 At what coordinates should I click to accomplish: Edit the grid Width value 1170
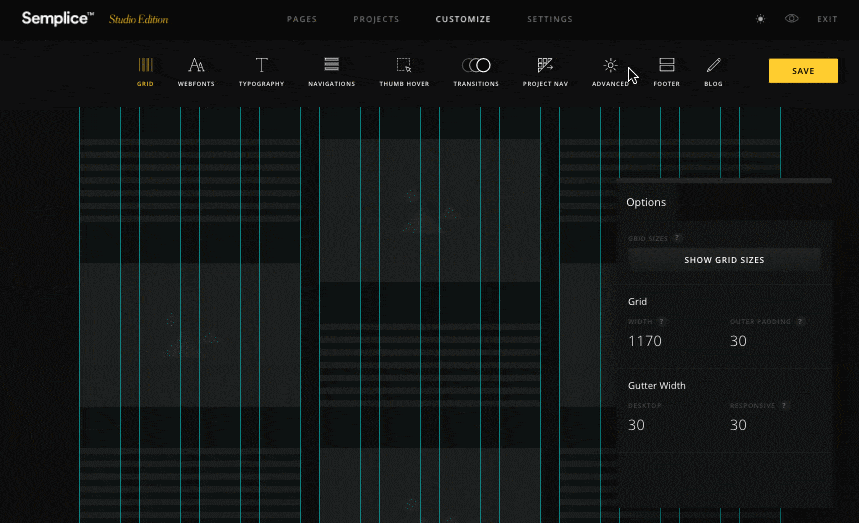[645, 341]
